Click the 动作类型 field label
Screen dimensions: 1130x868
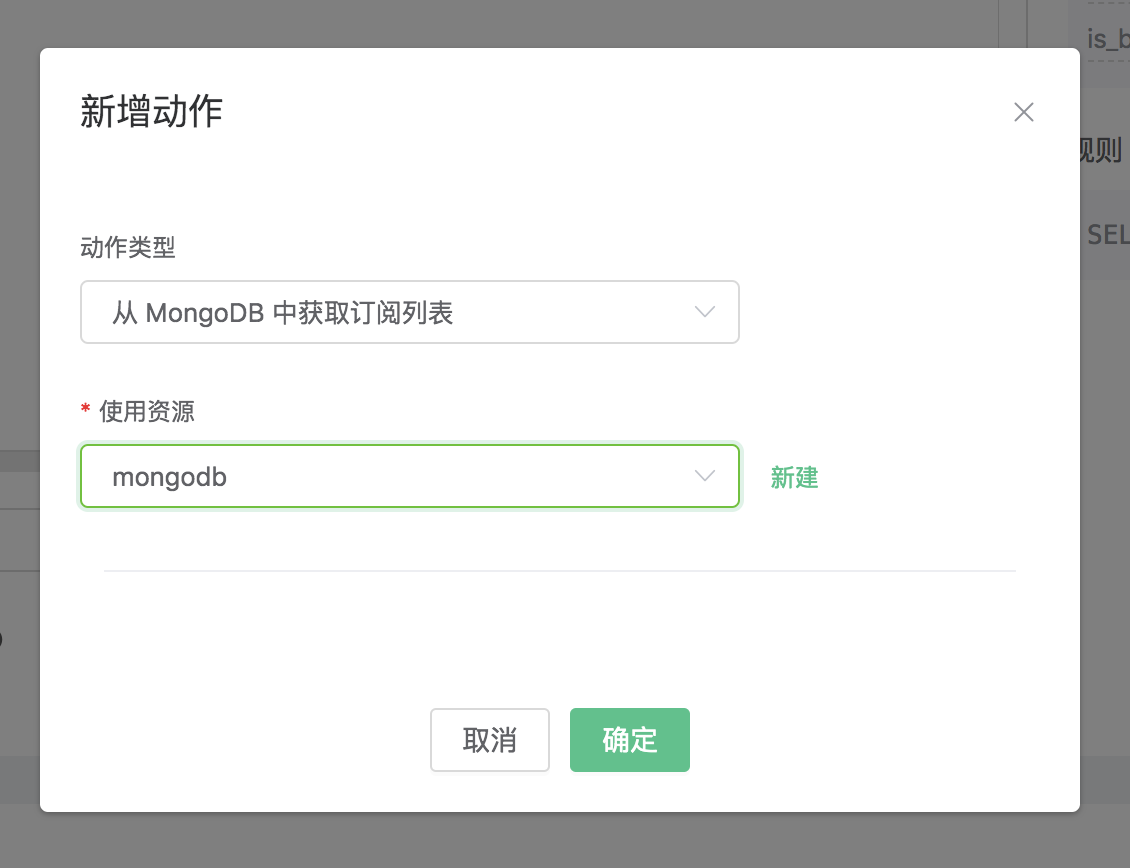(x=128, y=247)
